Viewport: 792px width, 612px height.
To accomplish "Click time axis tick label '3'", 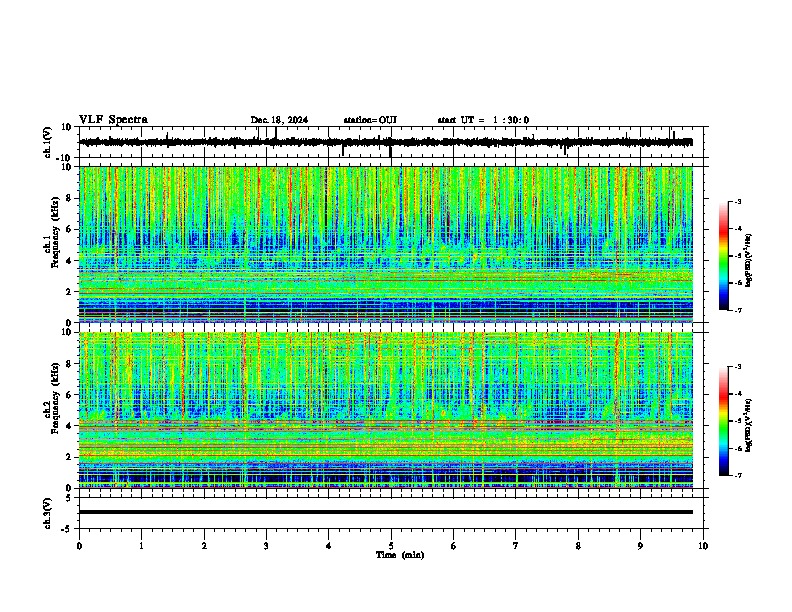I will tap(266, 546).
